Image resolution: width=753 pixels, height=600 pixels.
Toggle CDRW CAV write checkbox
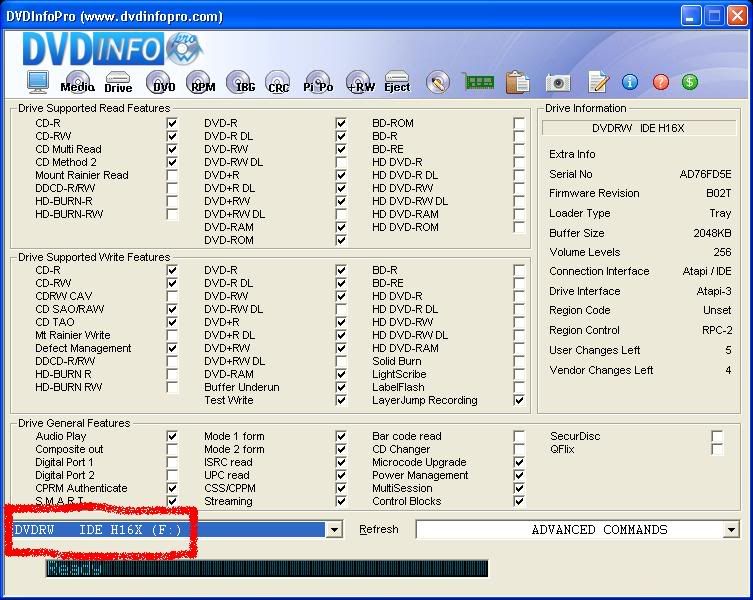172,296
